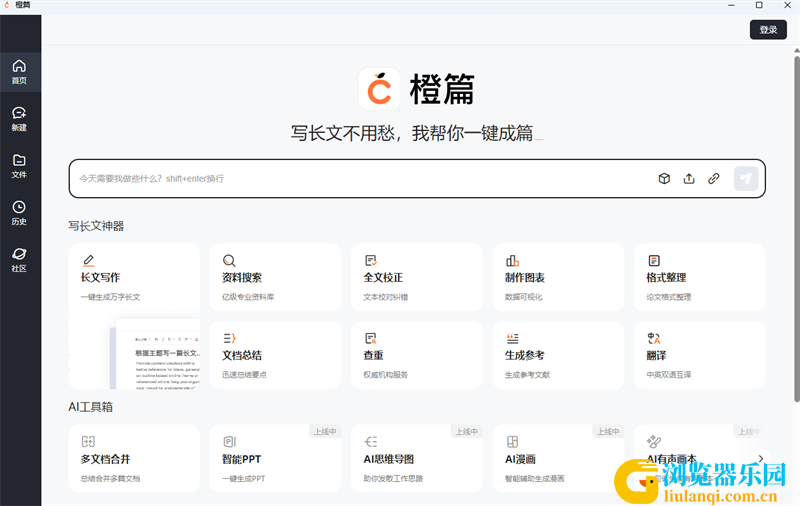Image resolution: width=800 pixels, height=506 pixels.
Task: Click the AI漫画 card title
Action: pos(520,459)
